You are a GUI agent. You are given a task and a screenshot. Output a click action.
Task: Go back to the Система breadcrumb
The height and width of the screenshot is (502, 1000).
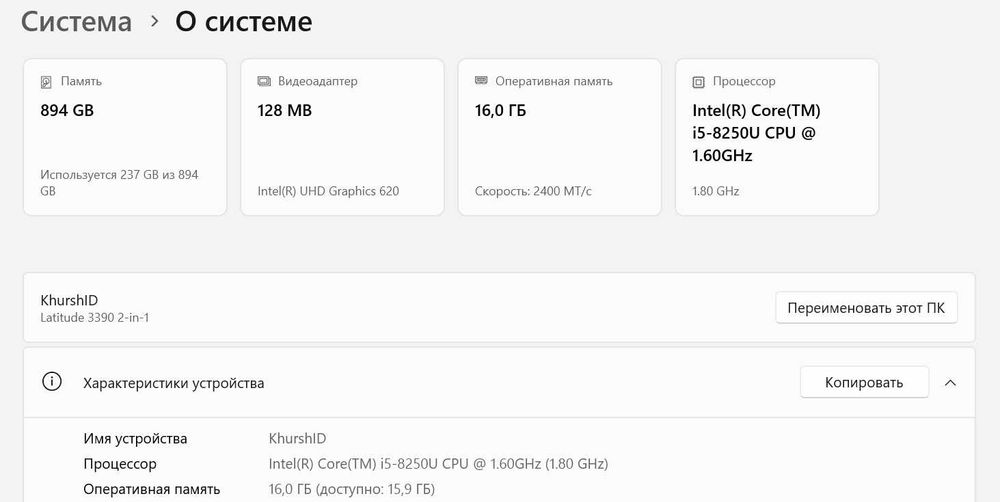(x=76, y=21)
